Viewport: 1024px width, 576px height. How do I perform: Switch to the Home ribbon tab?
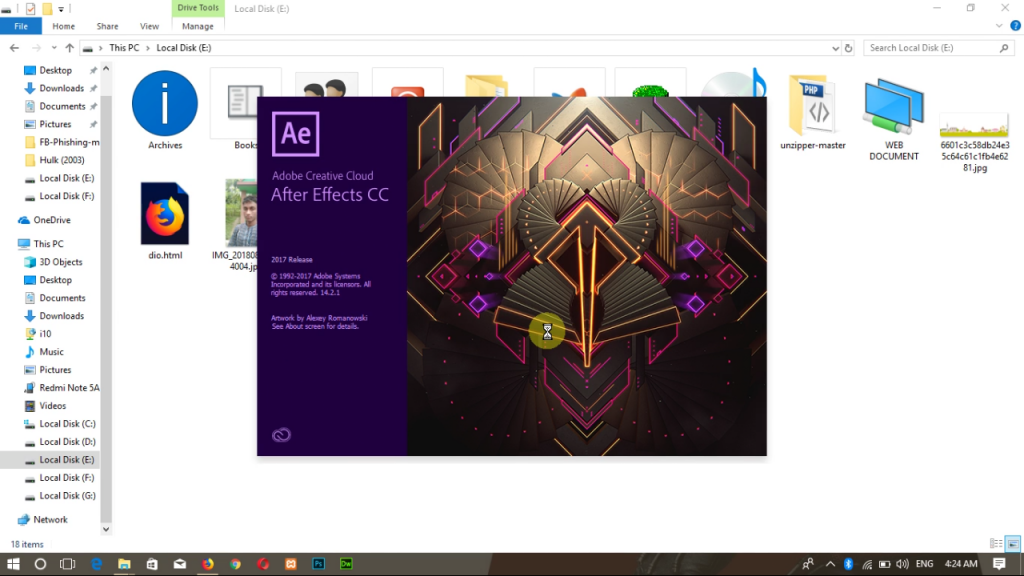[x=63, y=26]
